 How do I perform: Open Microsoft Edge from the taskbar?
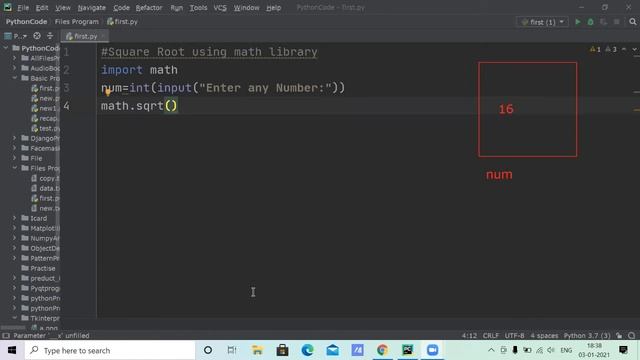(x=307, y=350)
